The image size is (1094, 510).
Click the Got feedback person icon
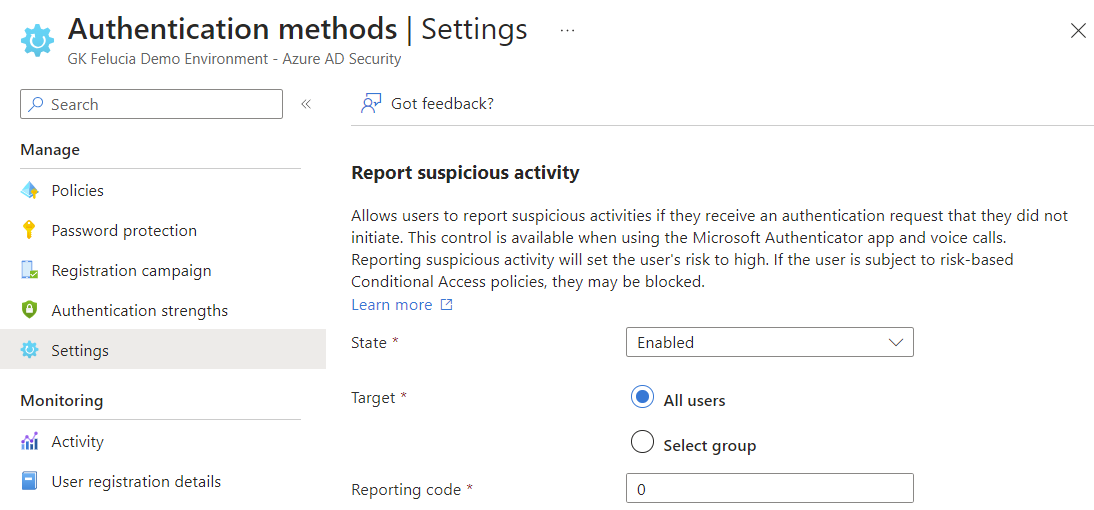(x=370, y=103)
